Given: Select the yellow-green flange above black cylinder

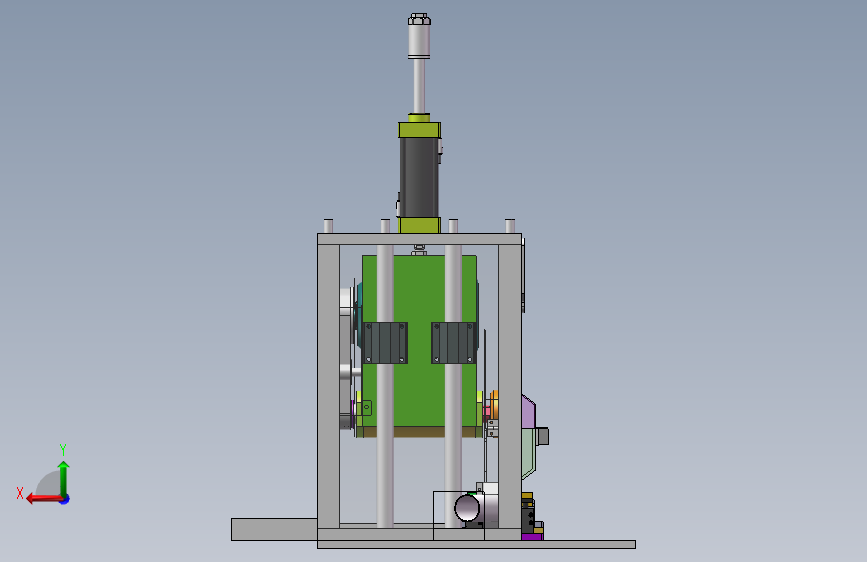Looking at the screenshot, I should click(x=420, y=130).
